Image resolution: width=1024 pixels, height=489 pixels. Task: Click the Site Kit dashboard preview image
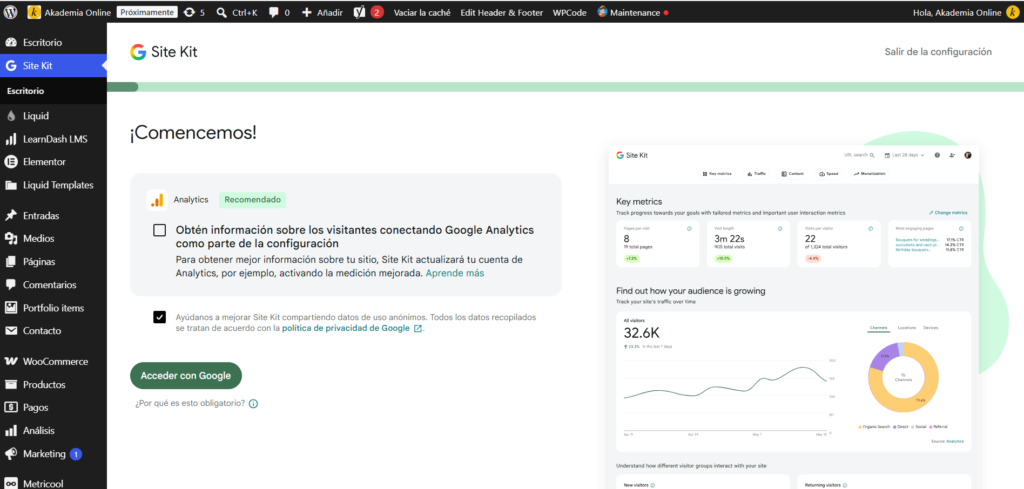(793, 316)
